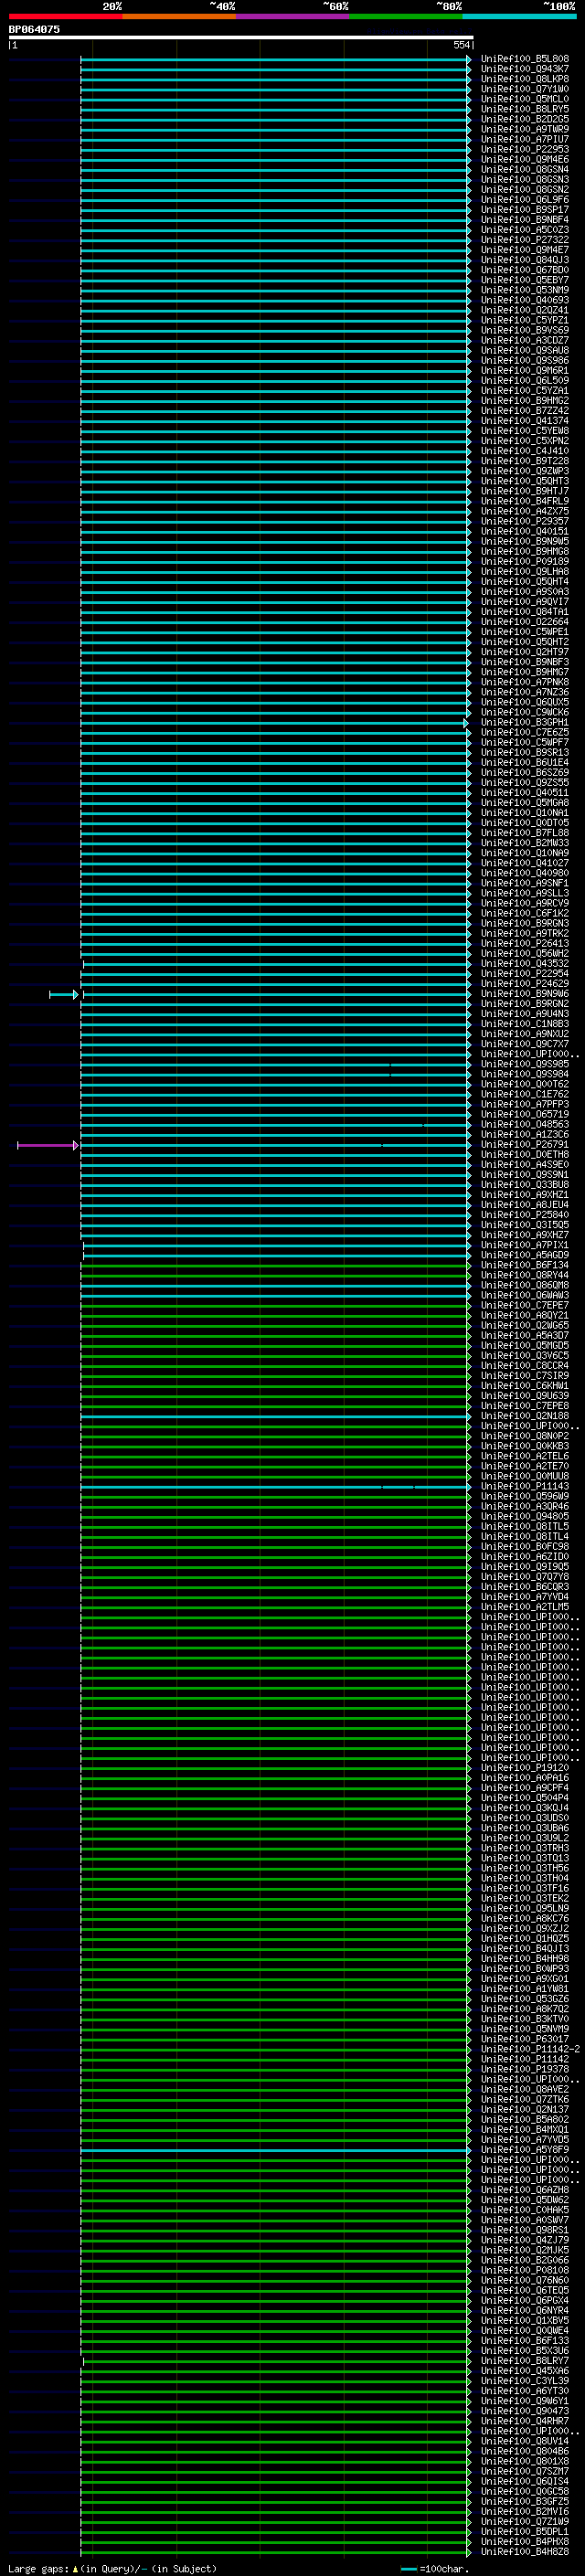Open hit UniRef100_P09189
585x2576 pixels.
(525, 562)
